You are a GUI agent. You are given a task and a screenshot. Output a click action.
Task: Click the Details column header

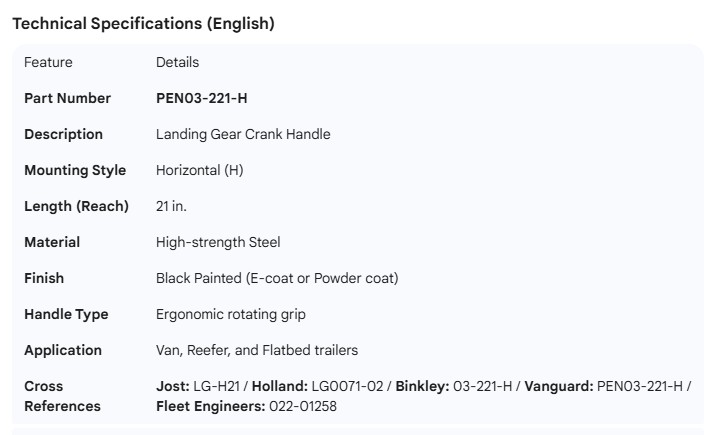[x=177, y=62]
